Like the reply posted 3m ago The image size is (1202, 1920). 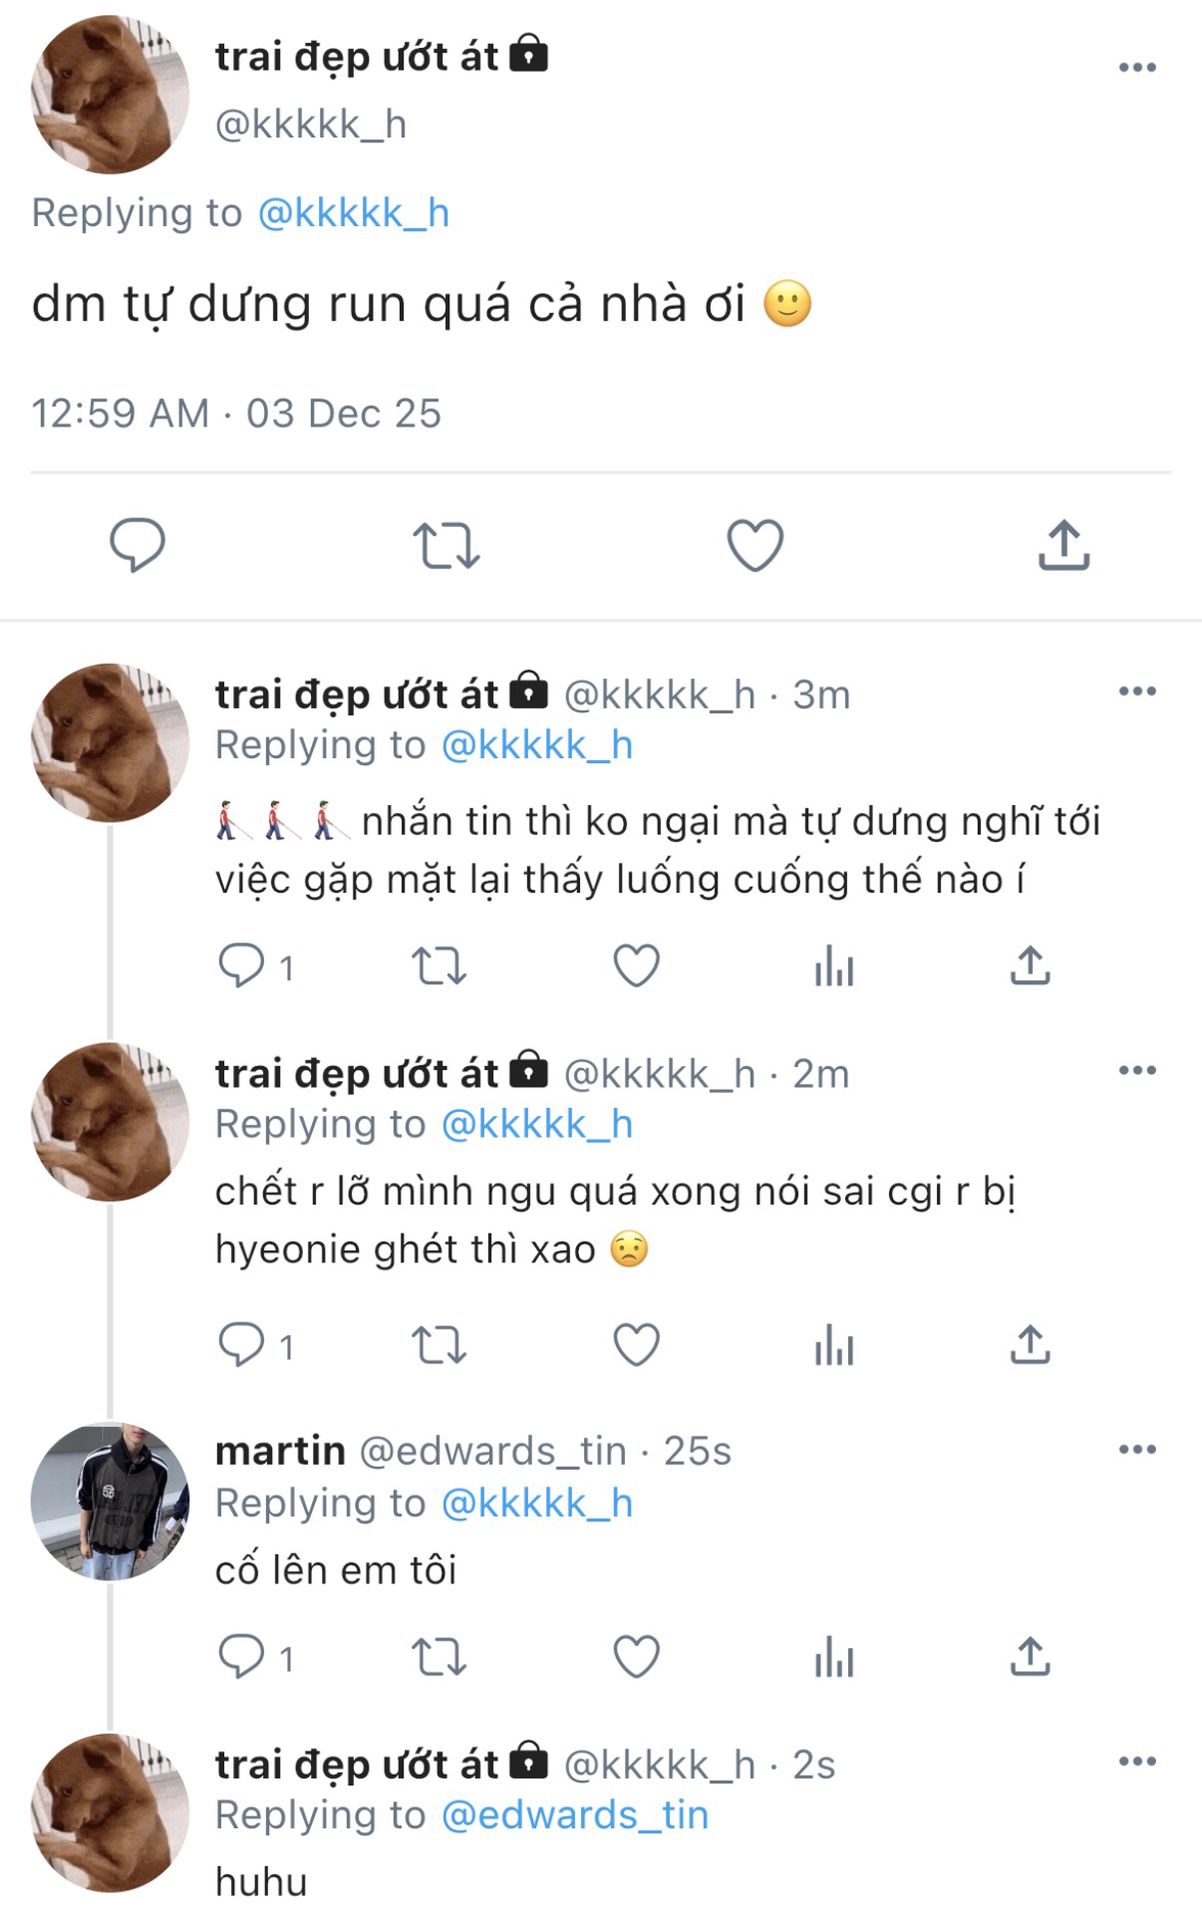(x=636, y=967)
